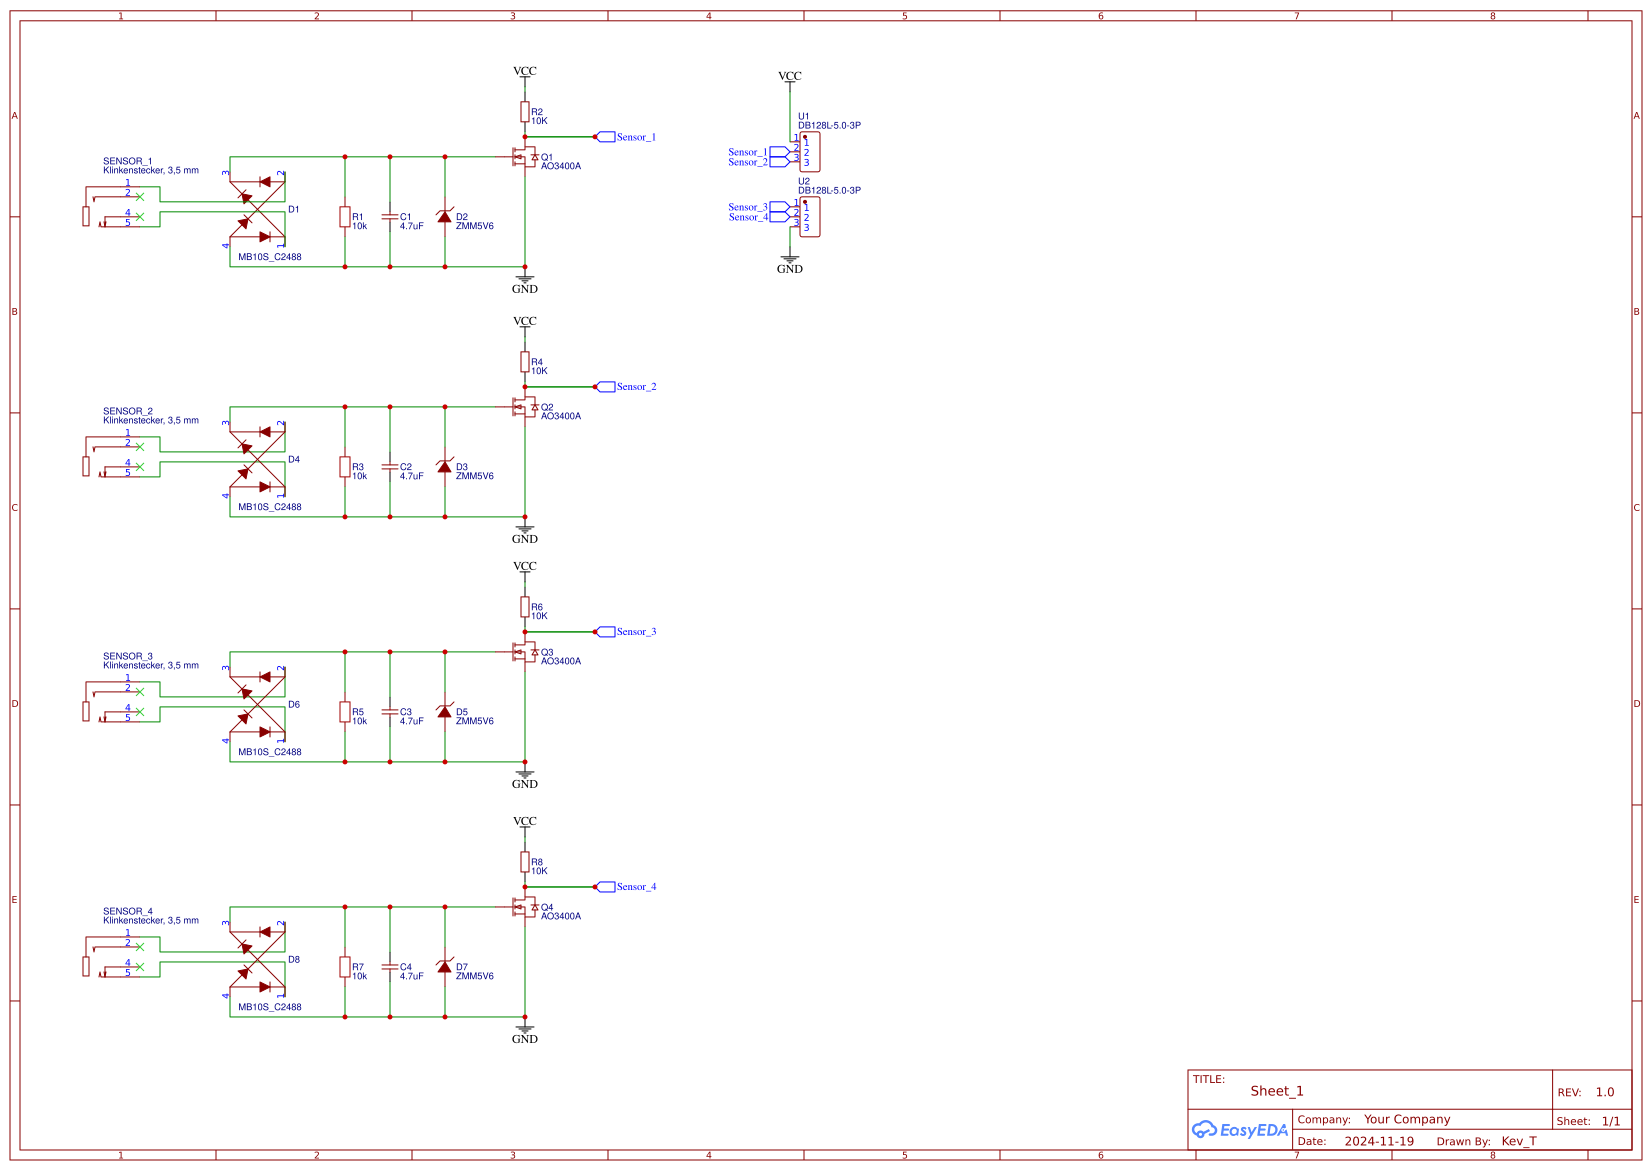Select bridge rectifier D1 MB10S_C2488

258,210
